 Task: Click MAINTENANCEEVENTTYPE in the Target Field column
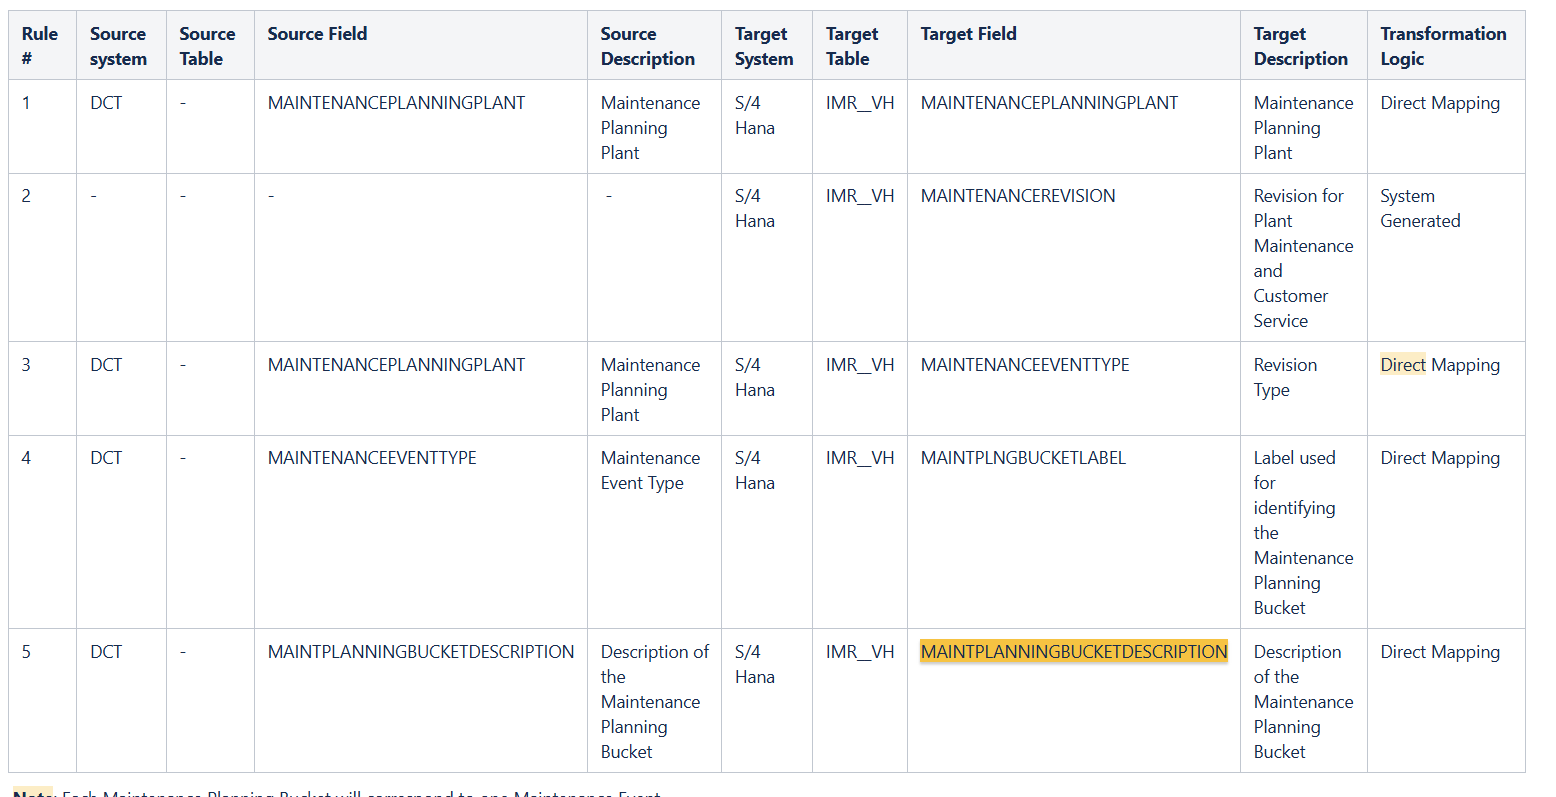[1025, 365]
